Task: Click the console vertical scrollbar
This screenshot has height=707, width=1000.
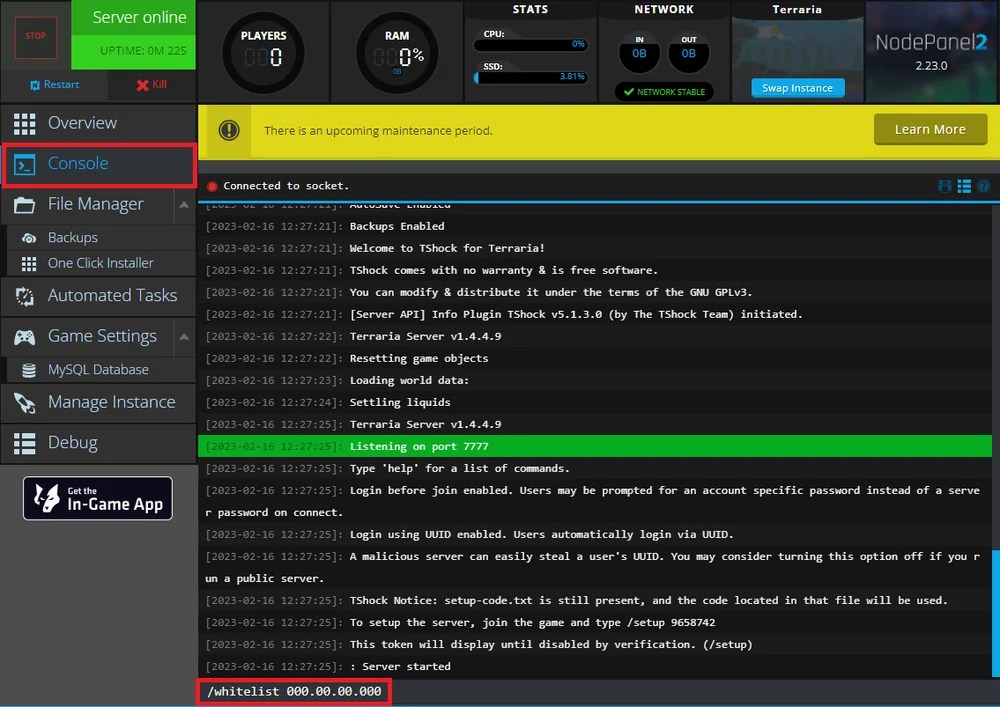Action: pyautogui.click(x=996, y=612)
